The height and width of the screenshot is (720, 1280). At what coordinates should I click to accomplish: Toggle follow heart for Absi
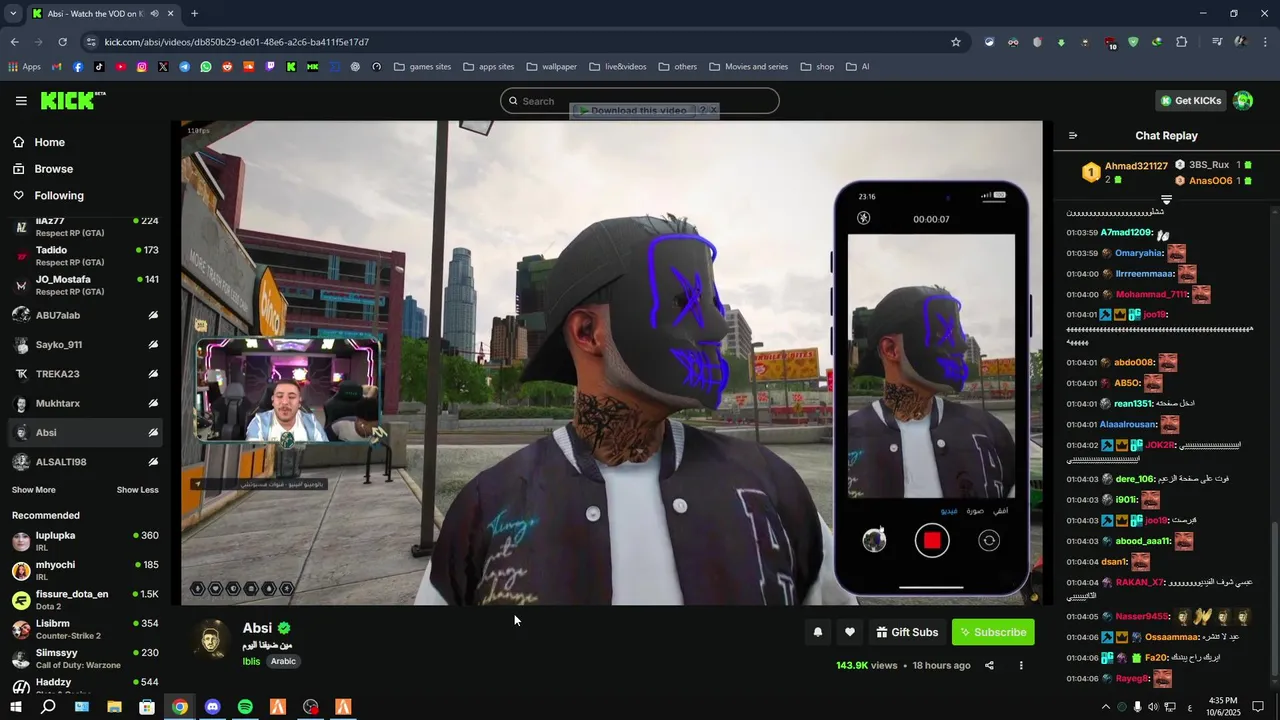click(850, 632)
